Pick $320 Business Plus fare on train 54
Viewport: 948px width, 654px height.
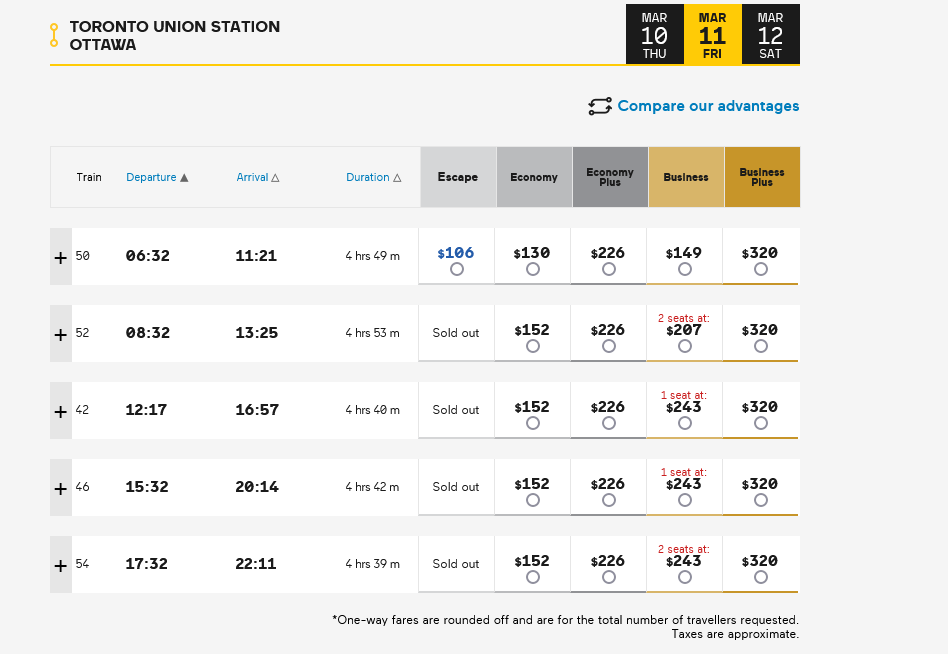click(761, 577)
